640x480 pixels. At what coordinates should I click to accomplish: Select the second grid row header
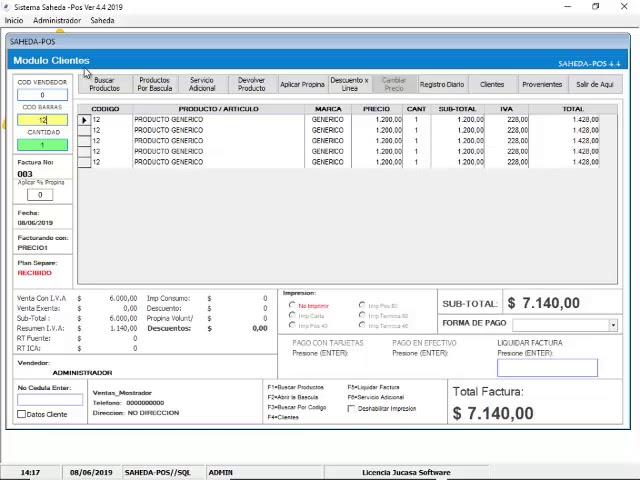coord(84,131)
